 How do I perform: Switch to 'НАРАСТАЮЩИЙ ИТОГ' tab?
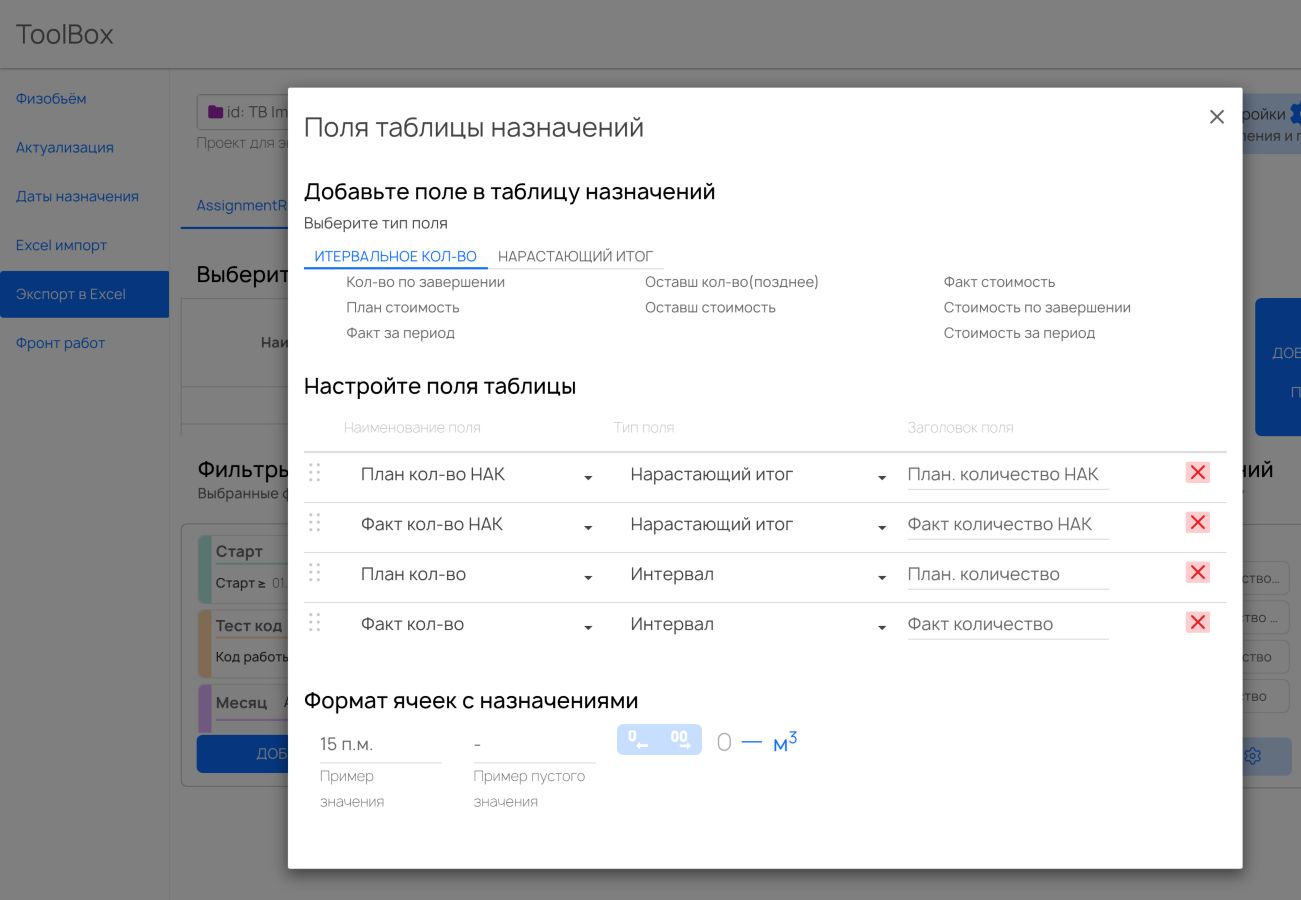point(575,256)
